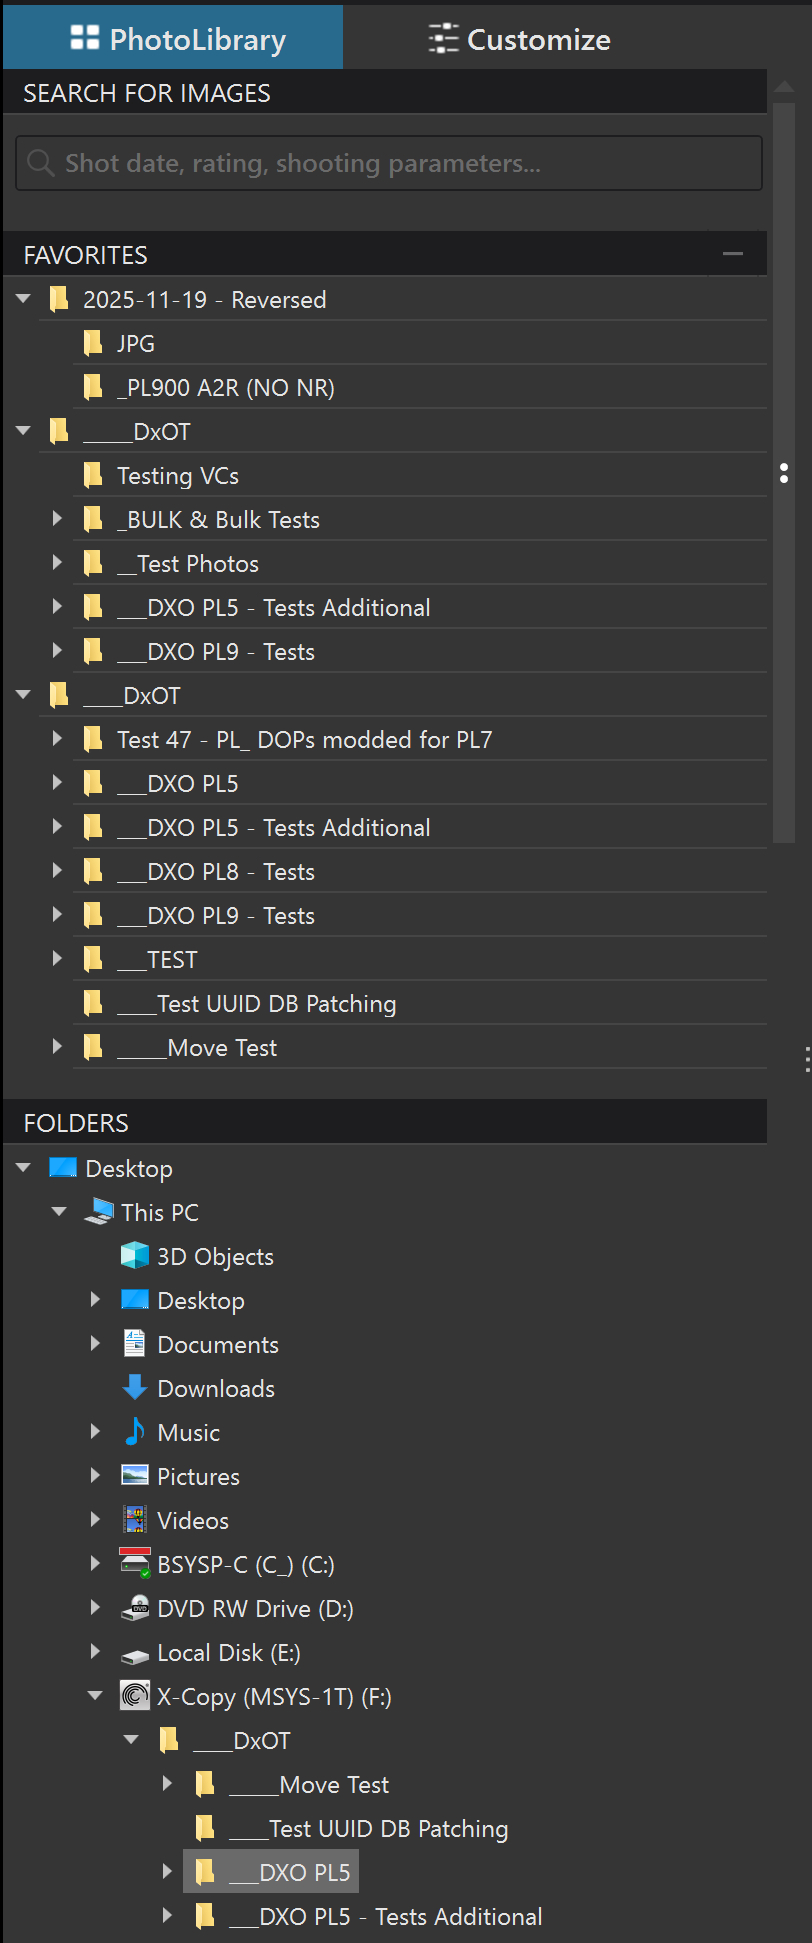Collapse the X-Copy (MSYS-1T) (F:) drive
Viewport: 812px width, 1943px height.
tap(96, 1696)
